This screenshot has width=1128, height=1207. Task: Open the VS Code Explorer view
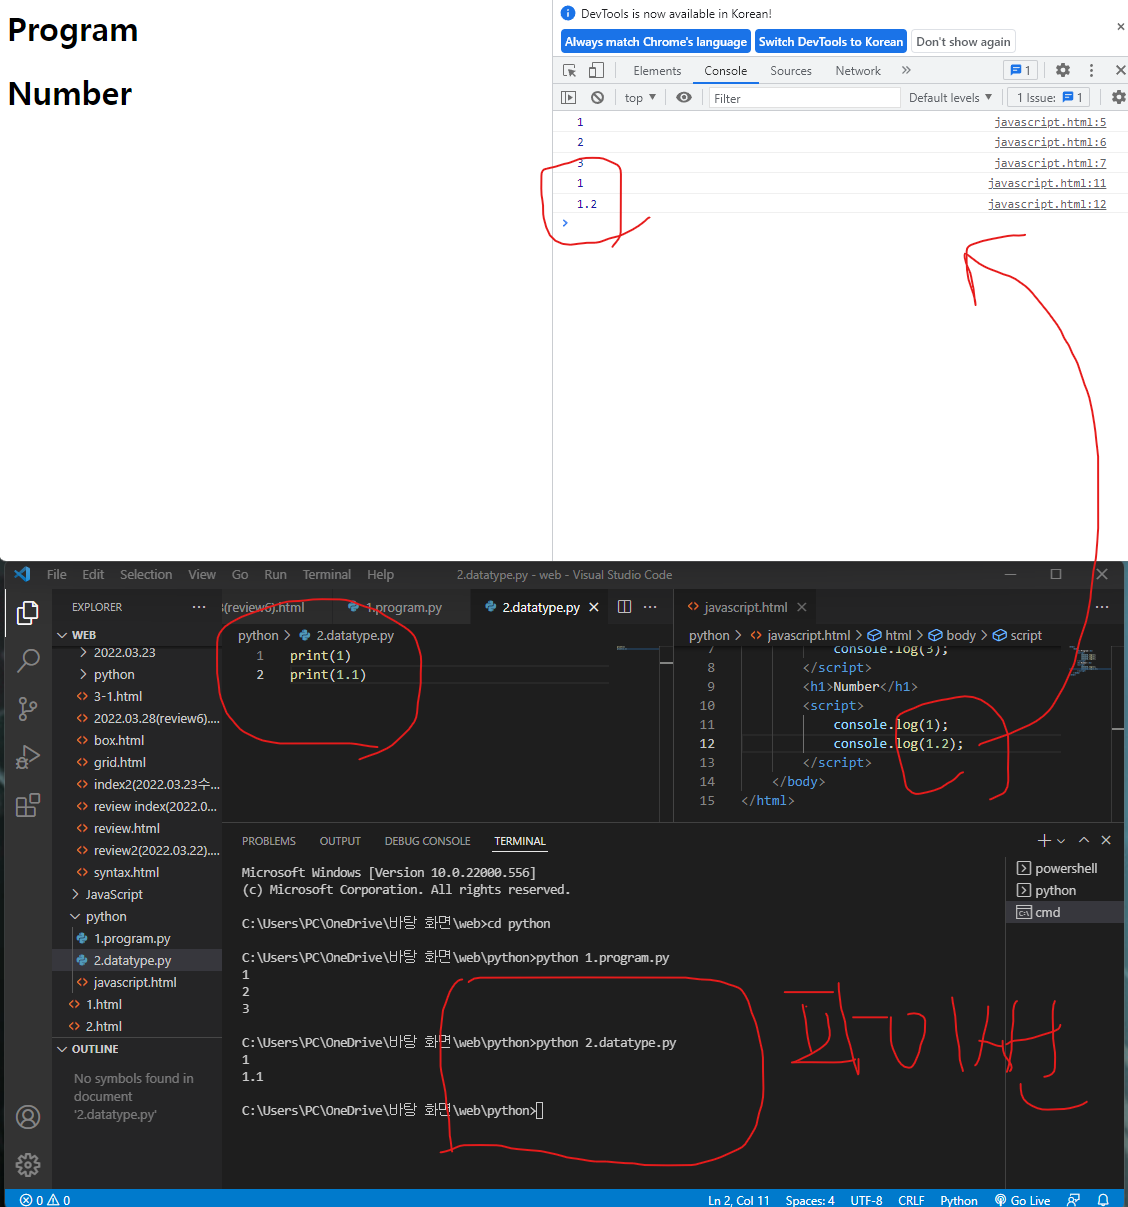pyautogui.click(x=28, y=612)
